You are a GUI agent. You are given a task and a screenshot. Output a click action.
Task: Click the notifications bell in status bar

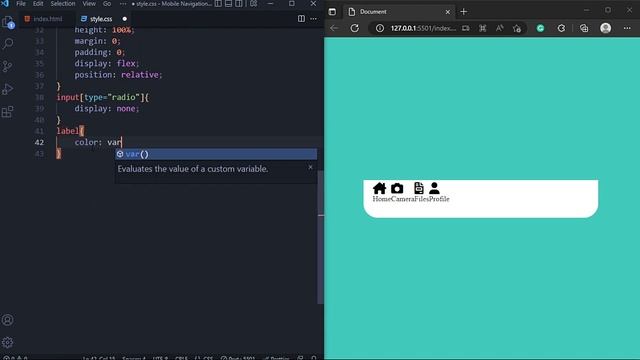(313, 358)
